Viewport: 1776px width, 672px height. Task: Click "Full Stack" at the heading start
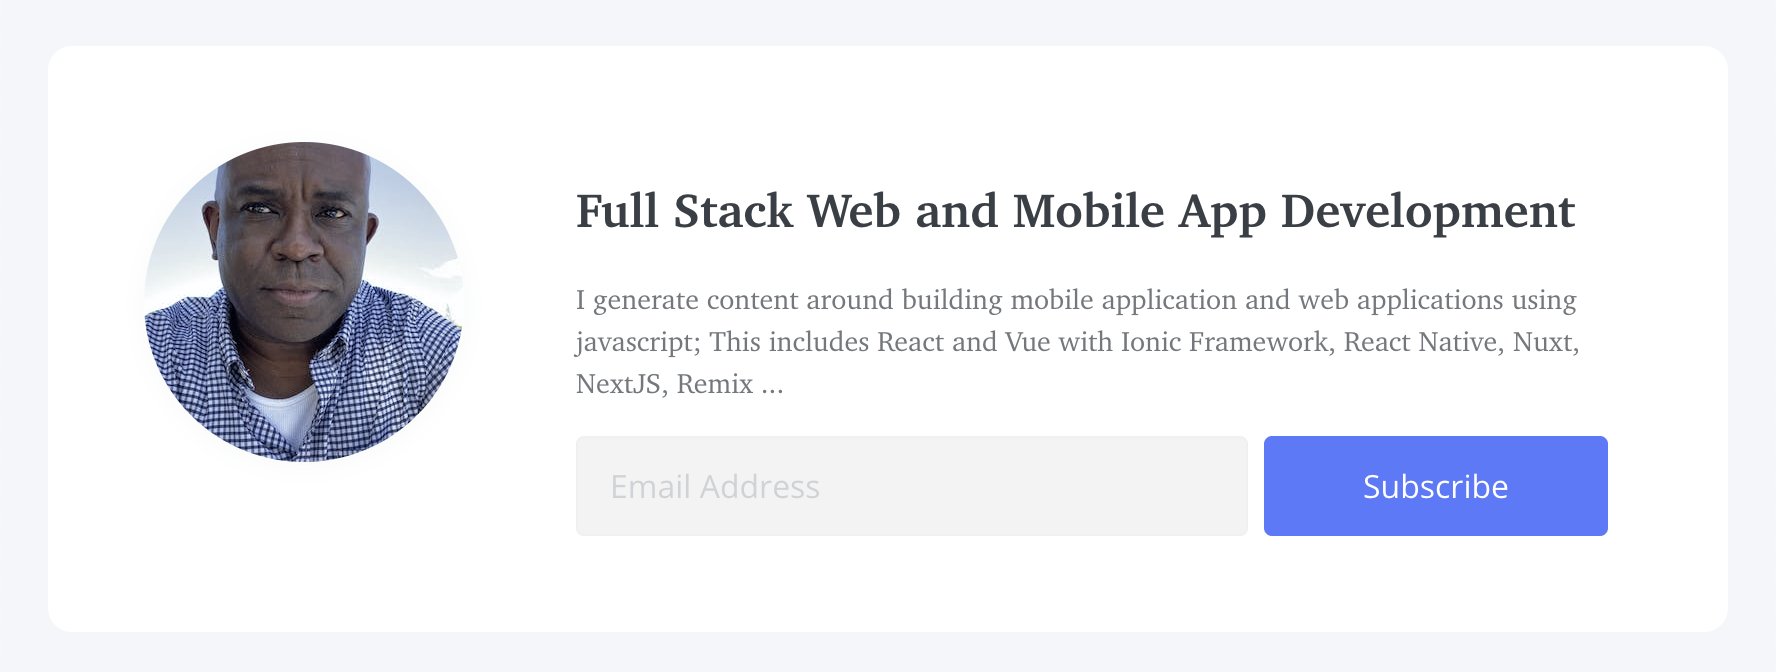[x=684, y=212]
